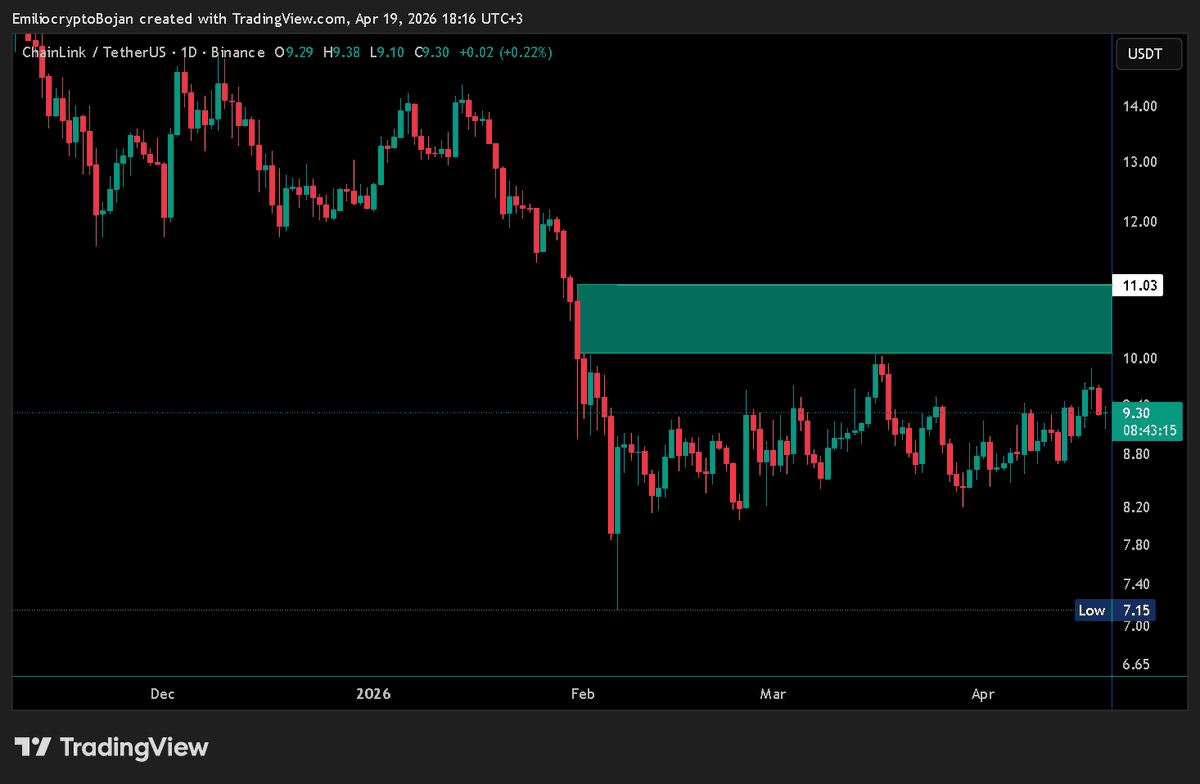The image size is (1200, 784).
Task: Select the green resistance zone rectangle
Action: click(844, 319)
